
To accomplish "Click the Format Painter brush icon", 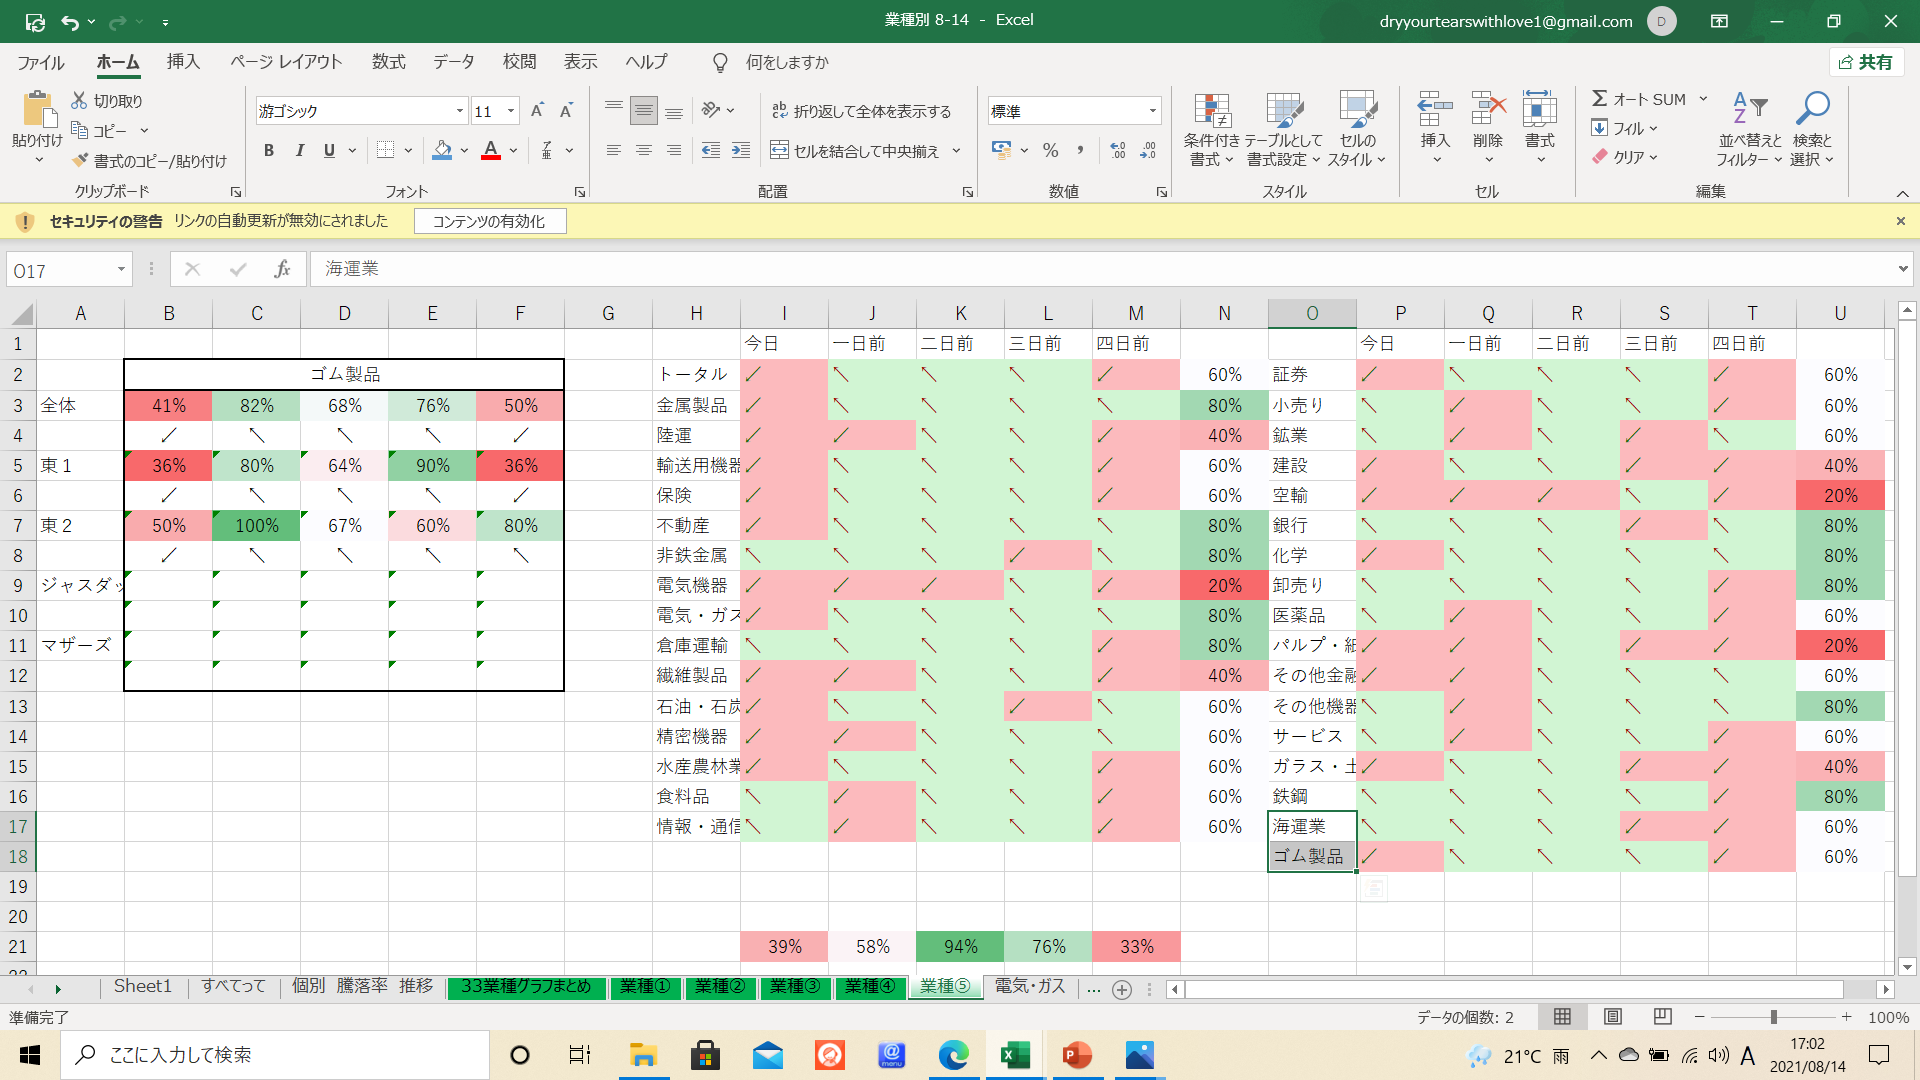I will click(x=80, y=161).
